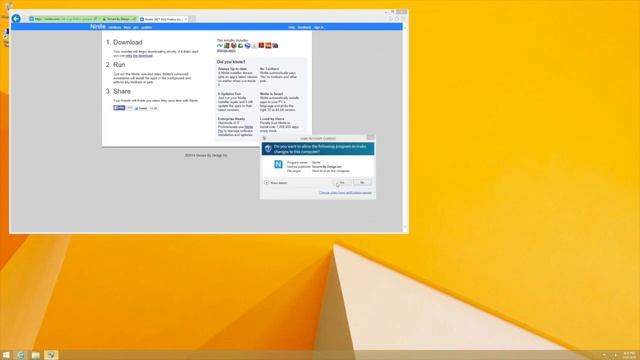
Task: Click the '1. Download' heading
Action: (x=124, y=42)
